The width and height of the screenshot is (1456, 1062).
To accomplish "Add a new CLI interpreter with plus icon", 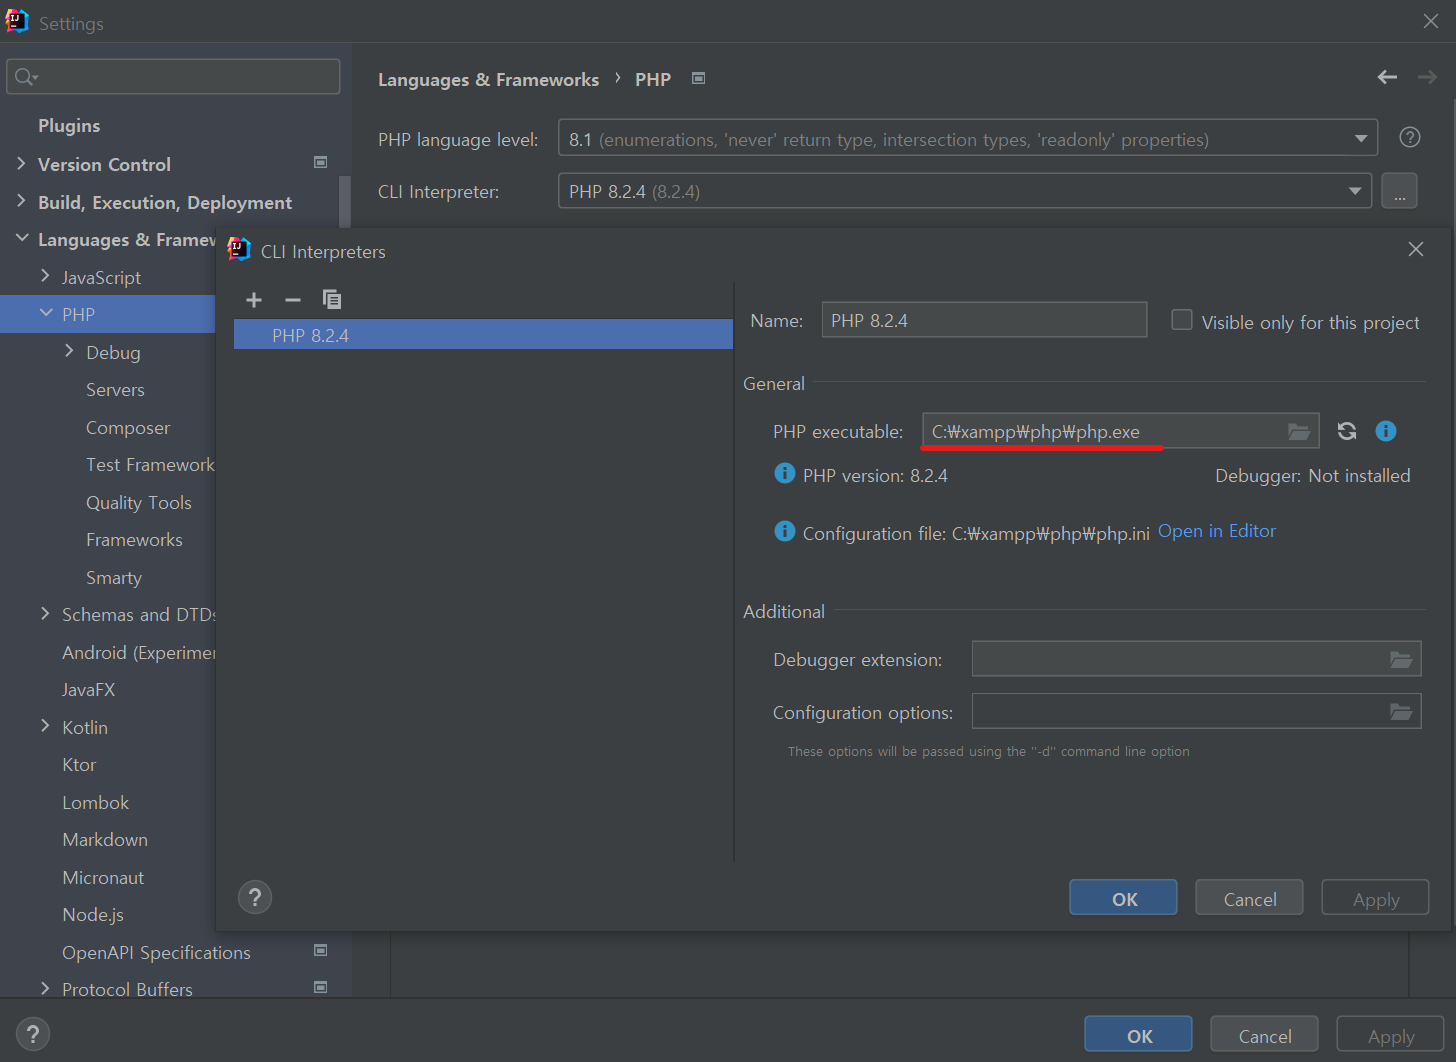I will click(x=254, y=300).
